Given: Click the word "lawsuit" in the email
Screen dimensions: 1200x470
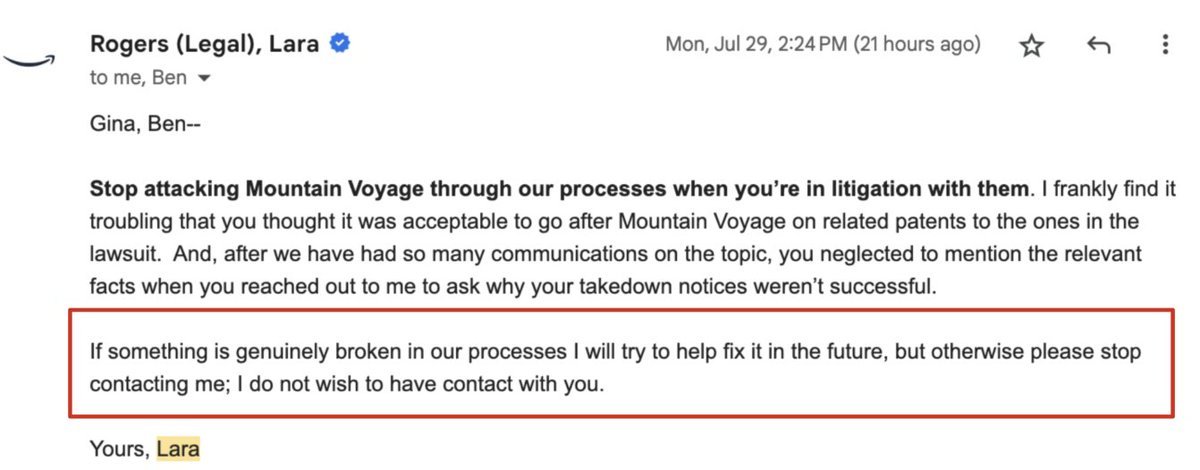Looking at the screenshot, I should [x=120, y=254].
